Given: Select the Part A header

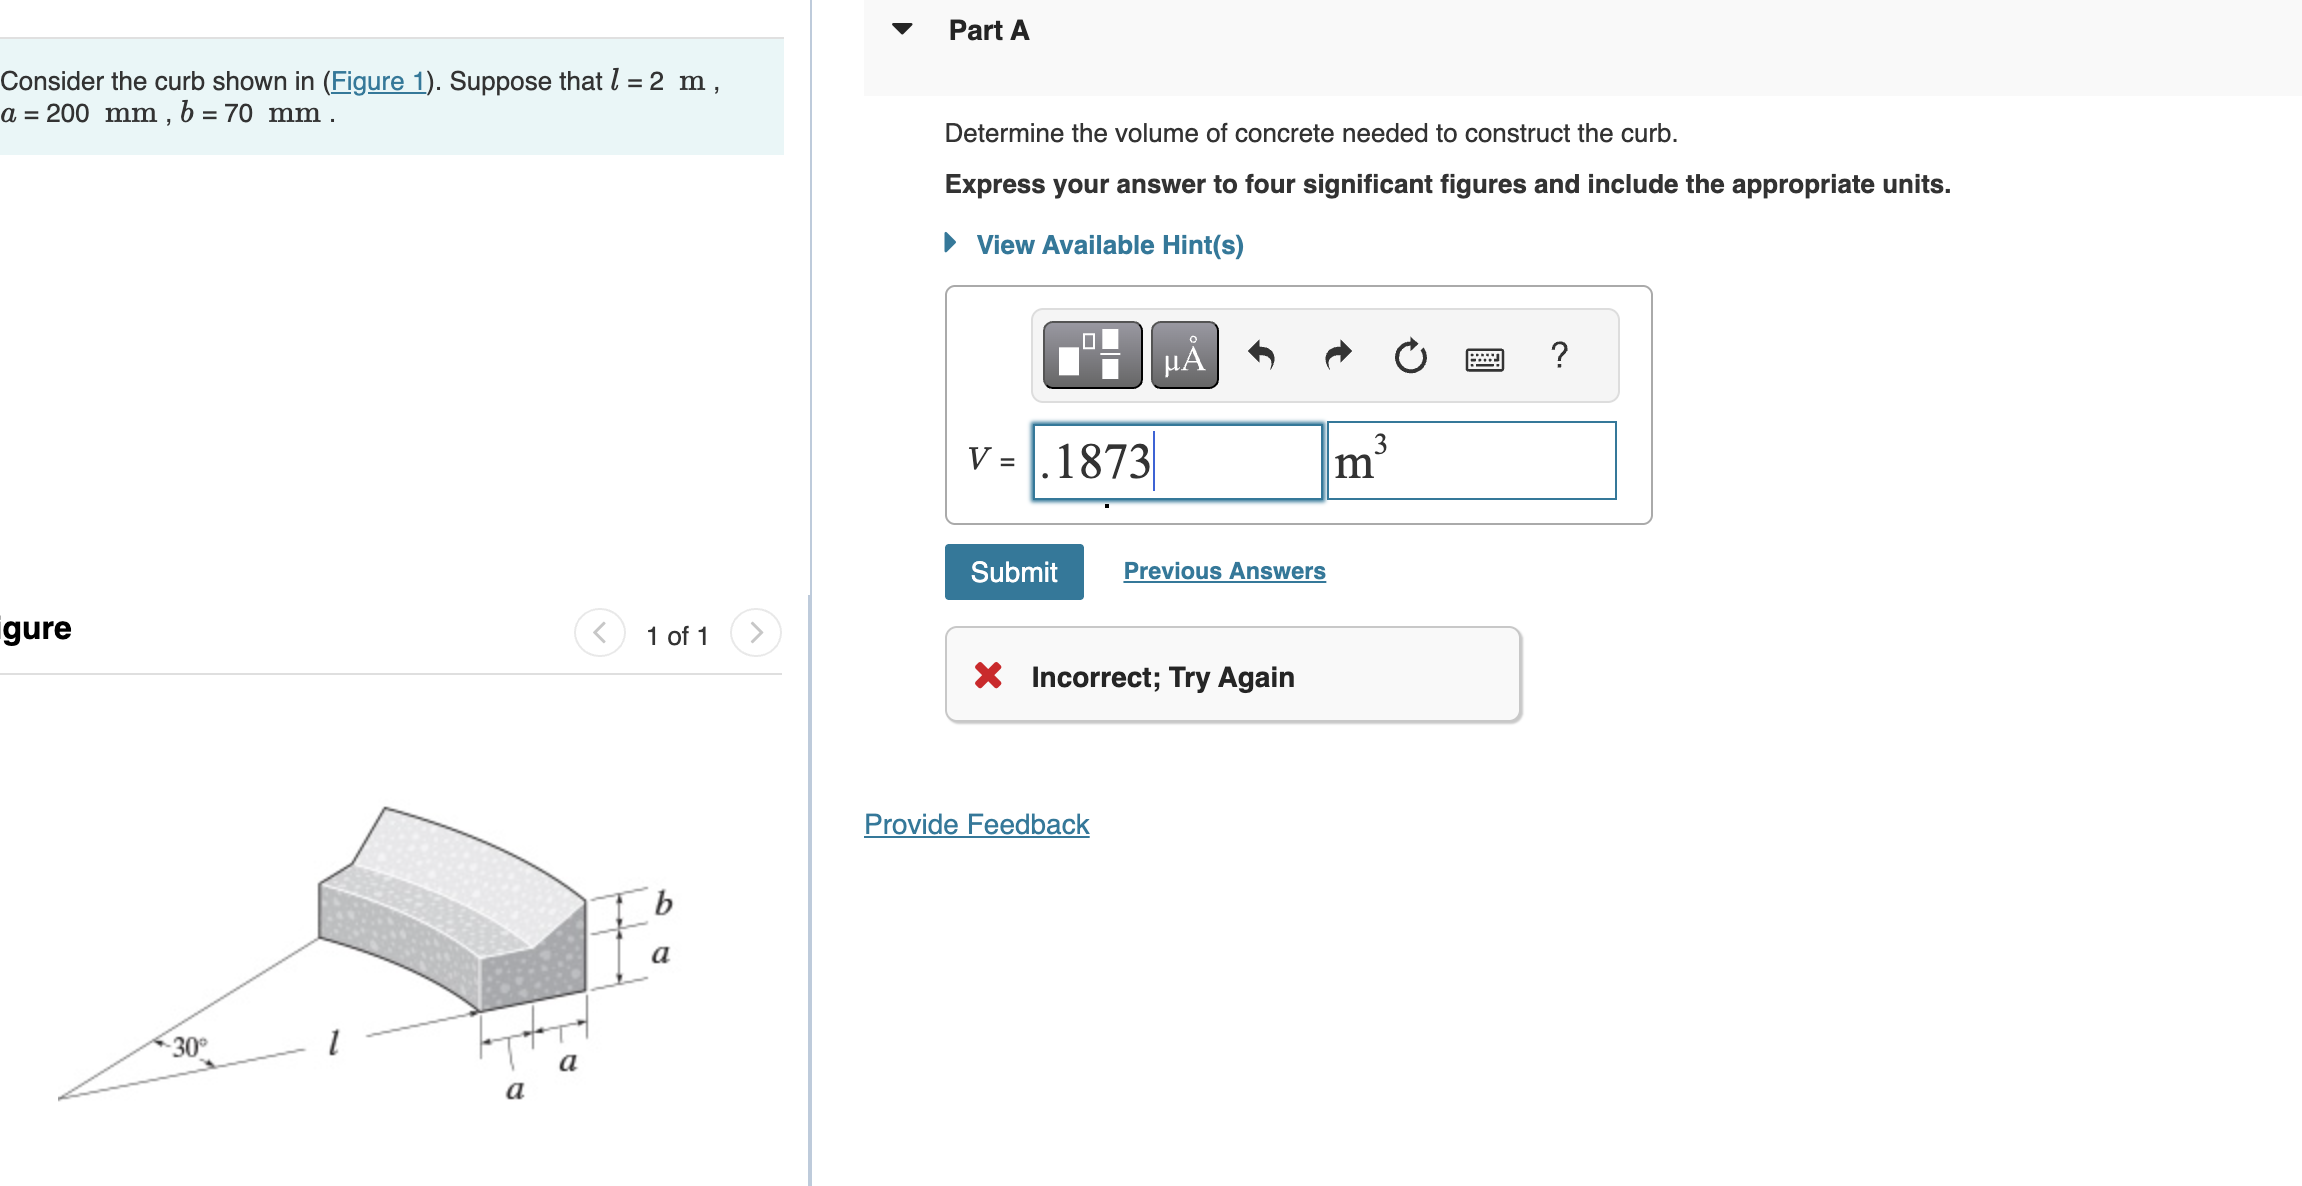Looking at the screenshot, I should [988, 29].
